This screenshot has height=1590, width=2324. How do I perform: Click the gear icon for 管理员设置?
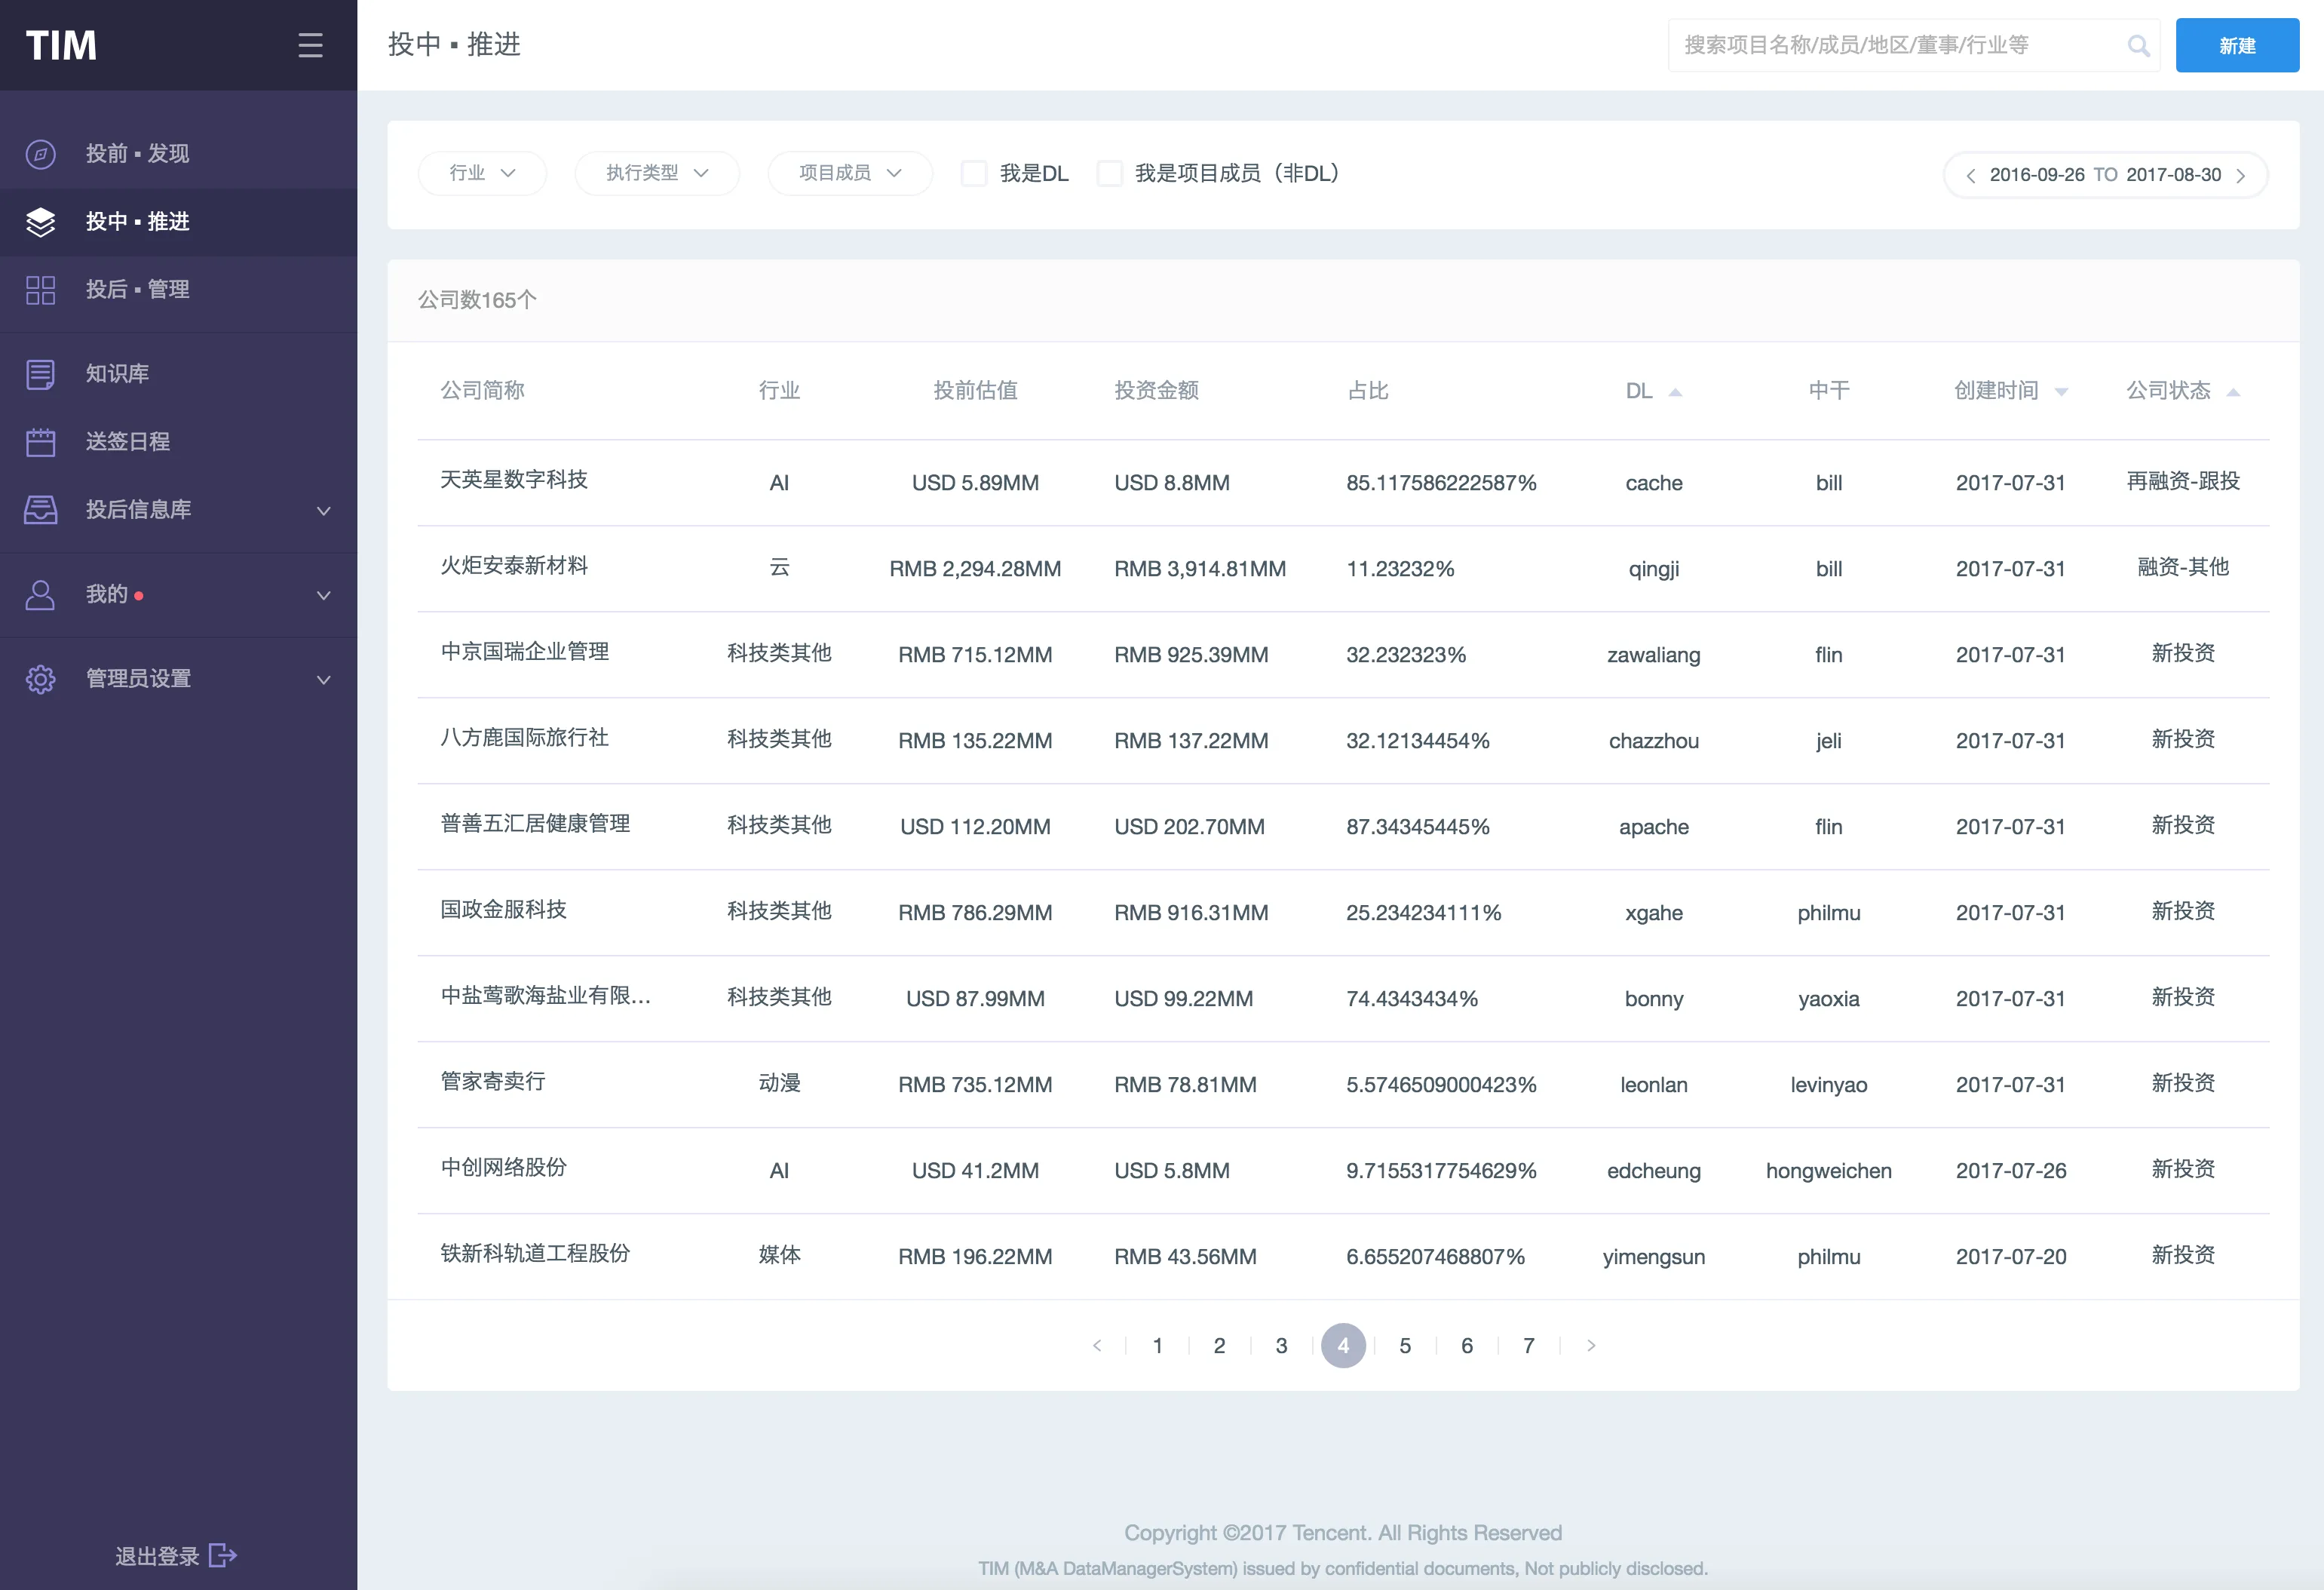coord(40,679)
